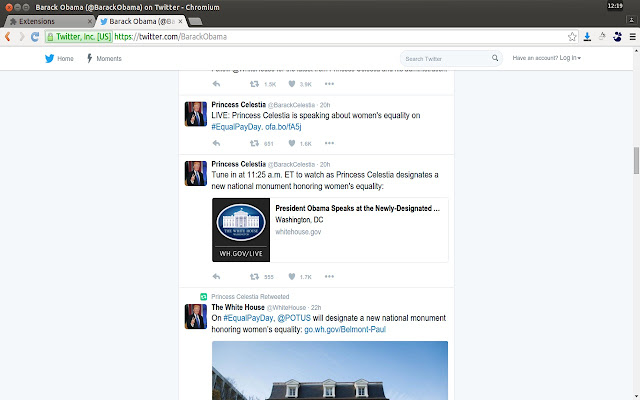Click the page vertical scrollbar thumb
Image resolution: width=640 pixels, height=400 pixels.
(636, 160)
